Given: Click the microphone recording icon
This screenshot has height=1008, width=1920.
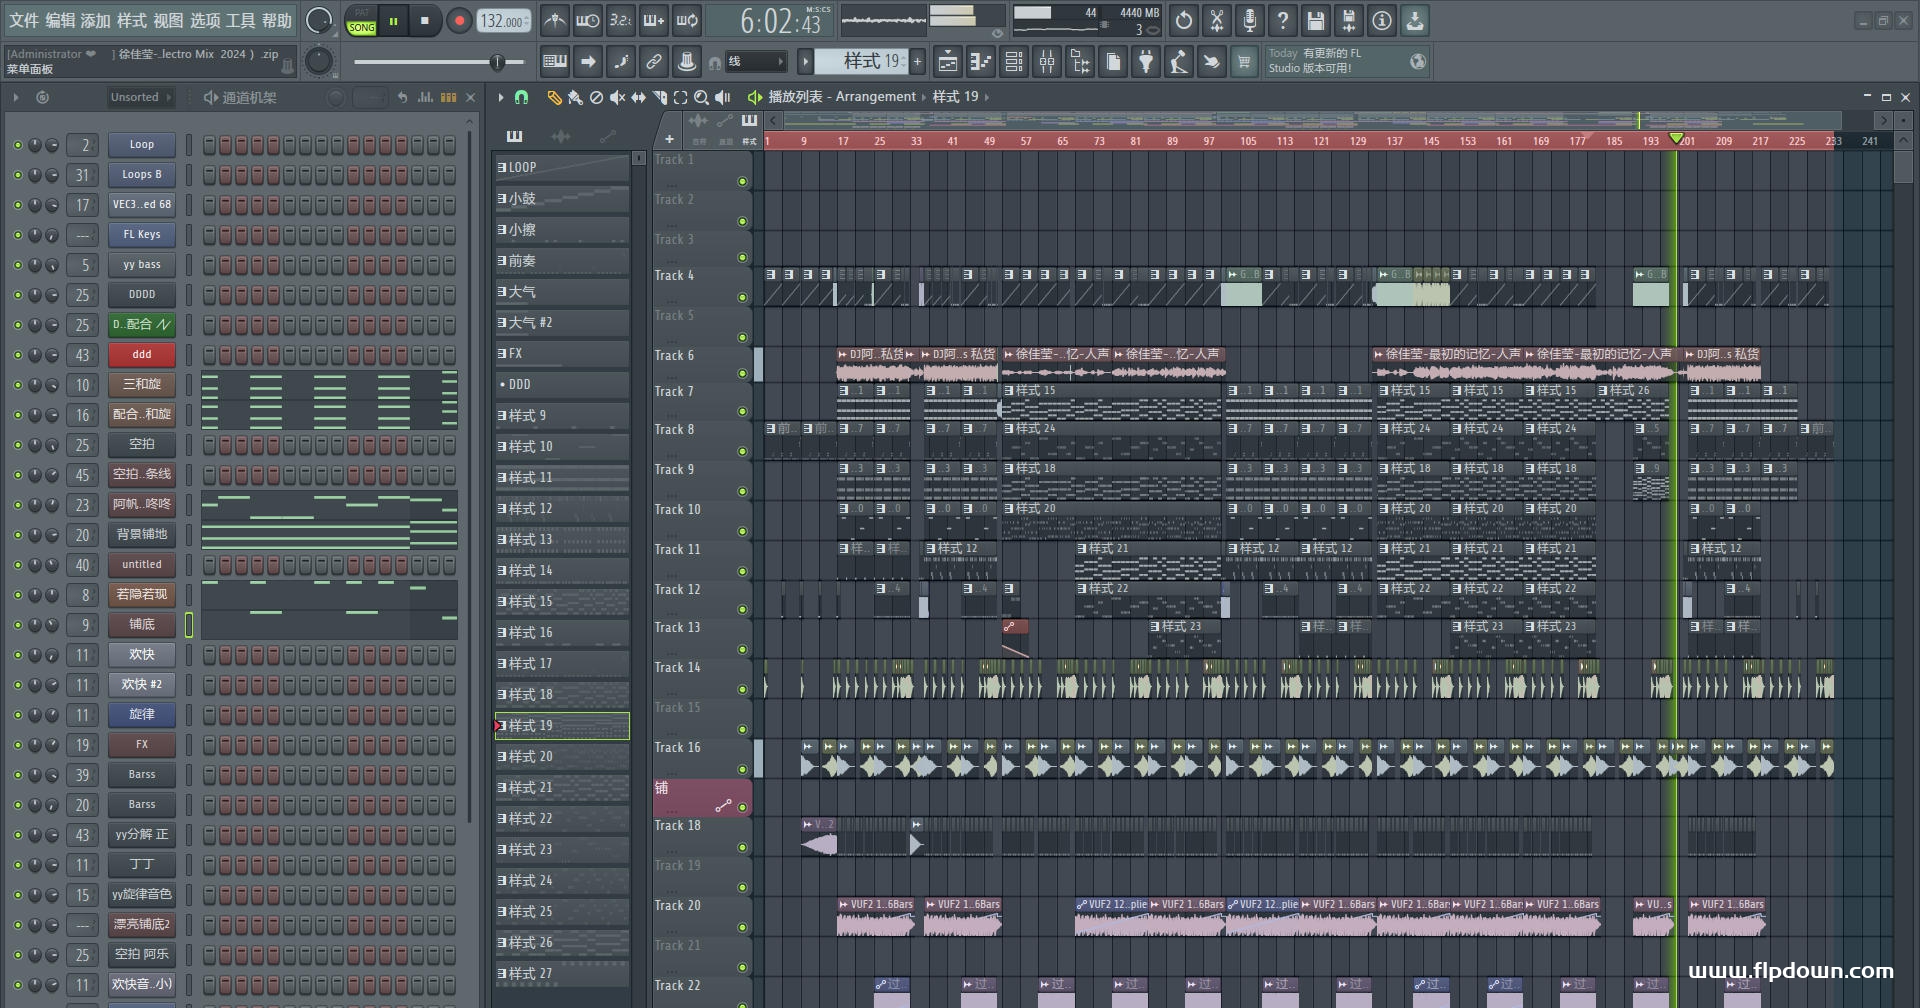Looking at the screenshot, I should (1250, 20).
